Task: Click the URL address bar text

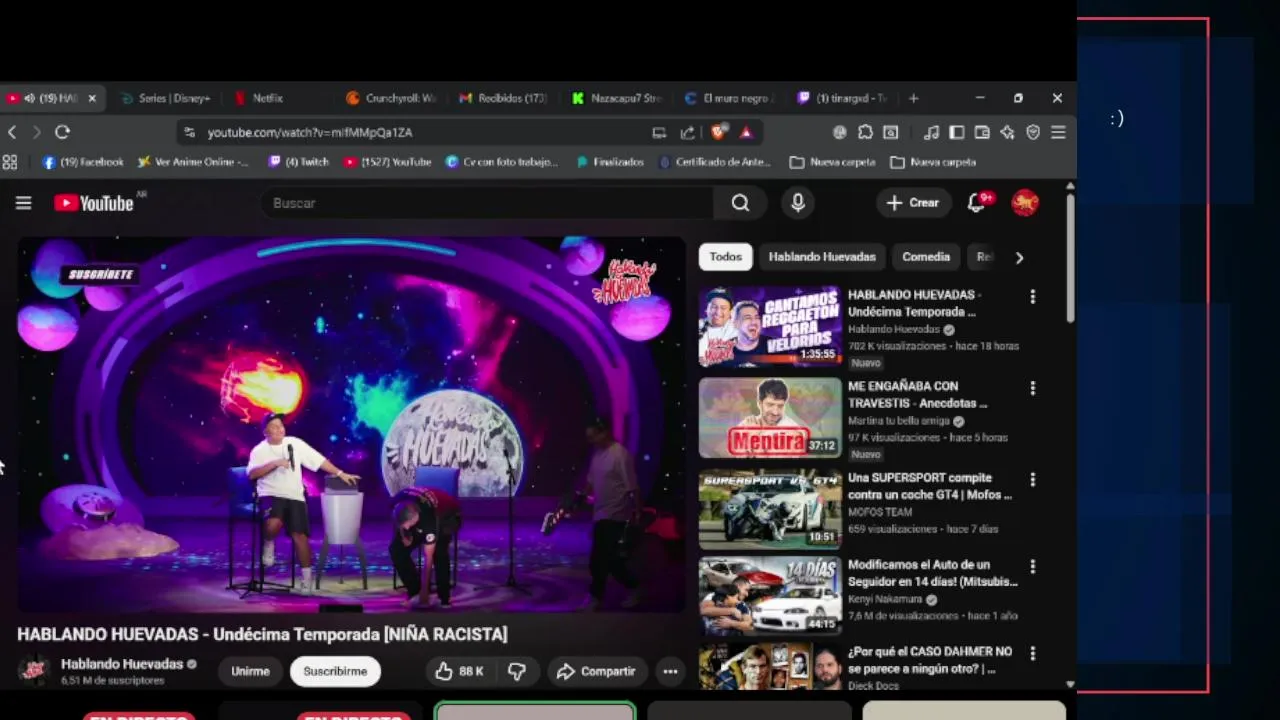Action: click(x=310, y=132)
